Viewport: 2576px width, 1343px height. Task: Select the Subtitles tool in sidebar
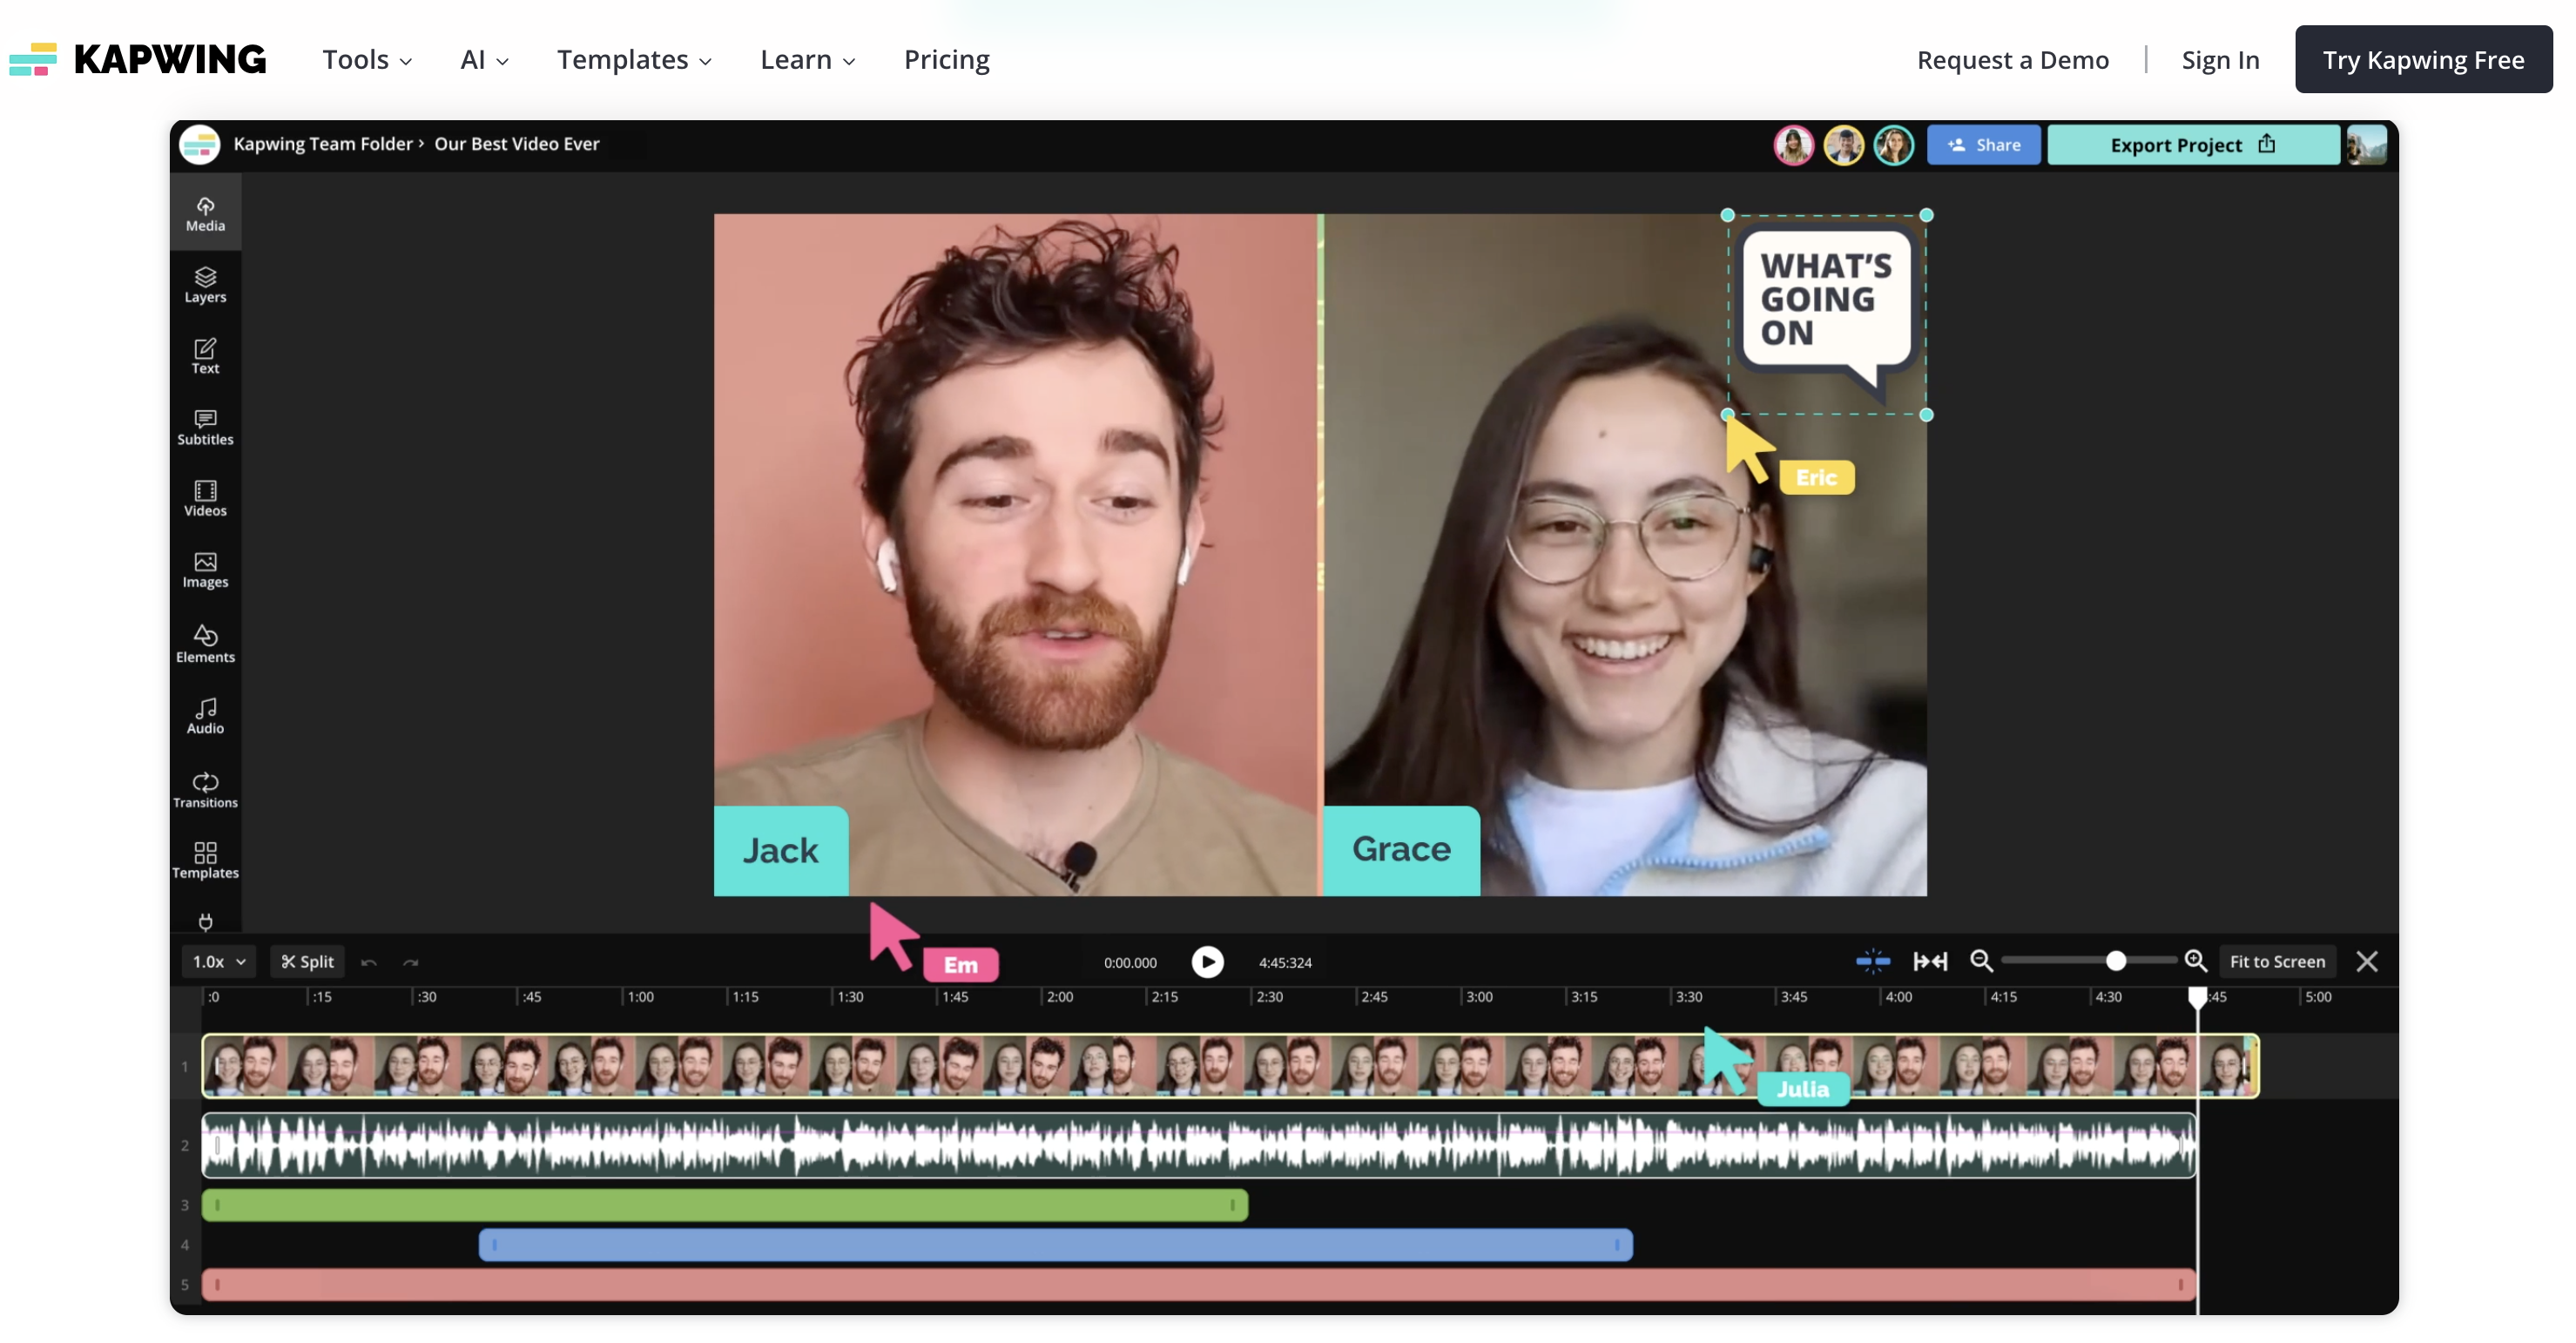[x=205, y=427]
